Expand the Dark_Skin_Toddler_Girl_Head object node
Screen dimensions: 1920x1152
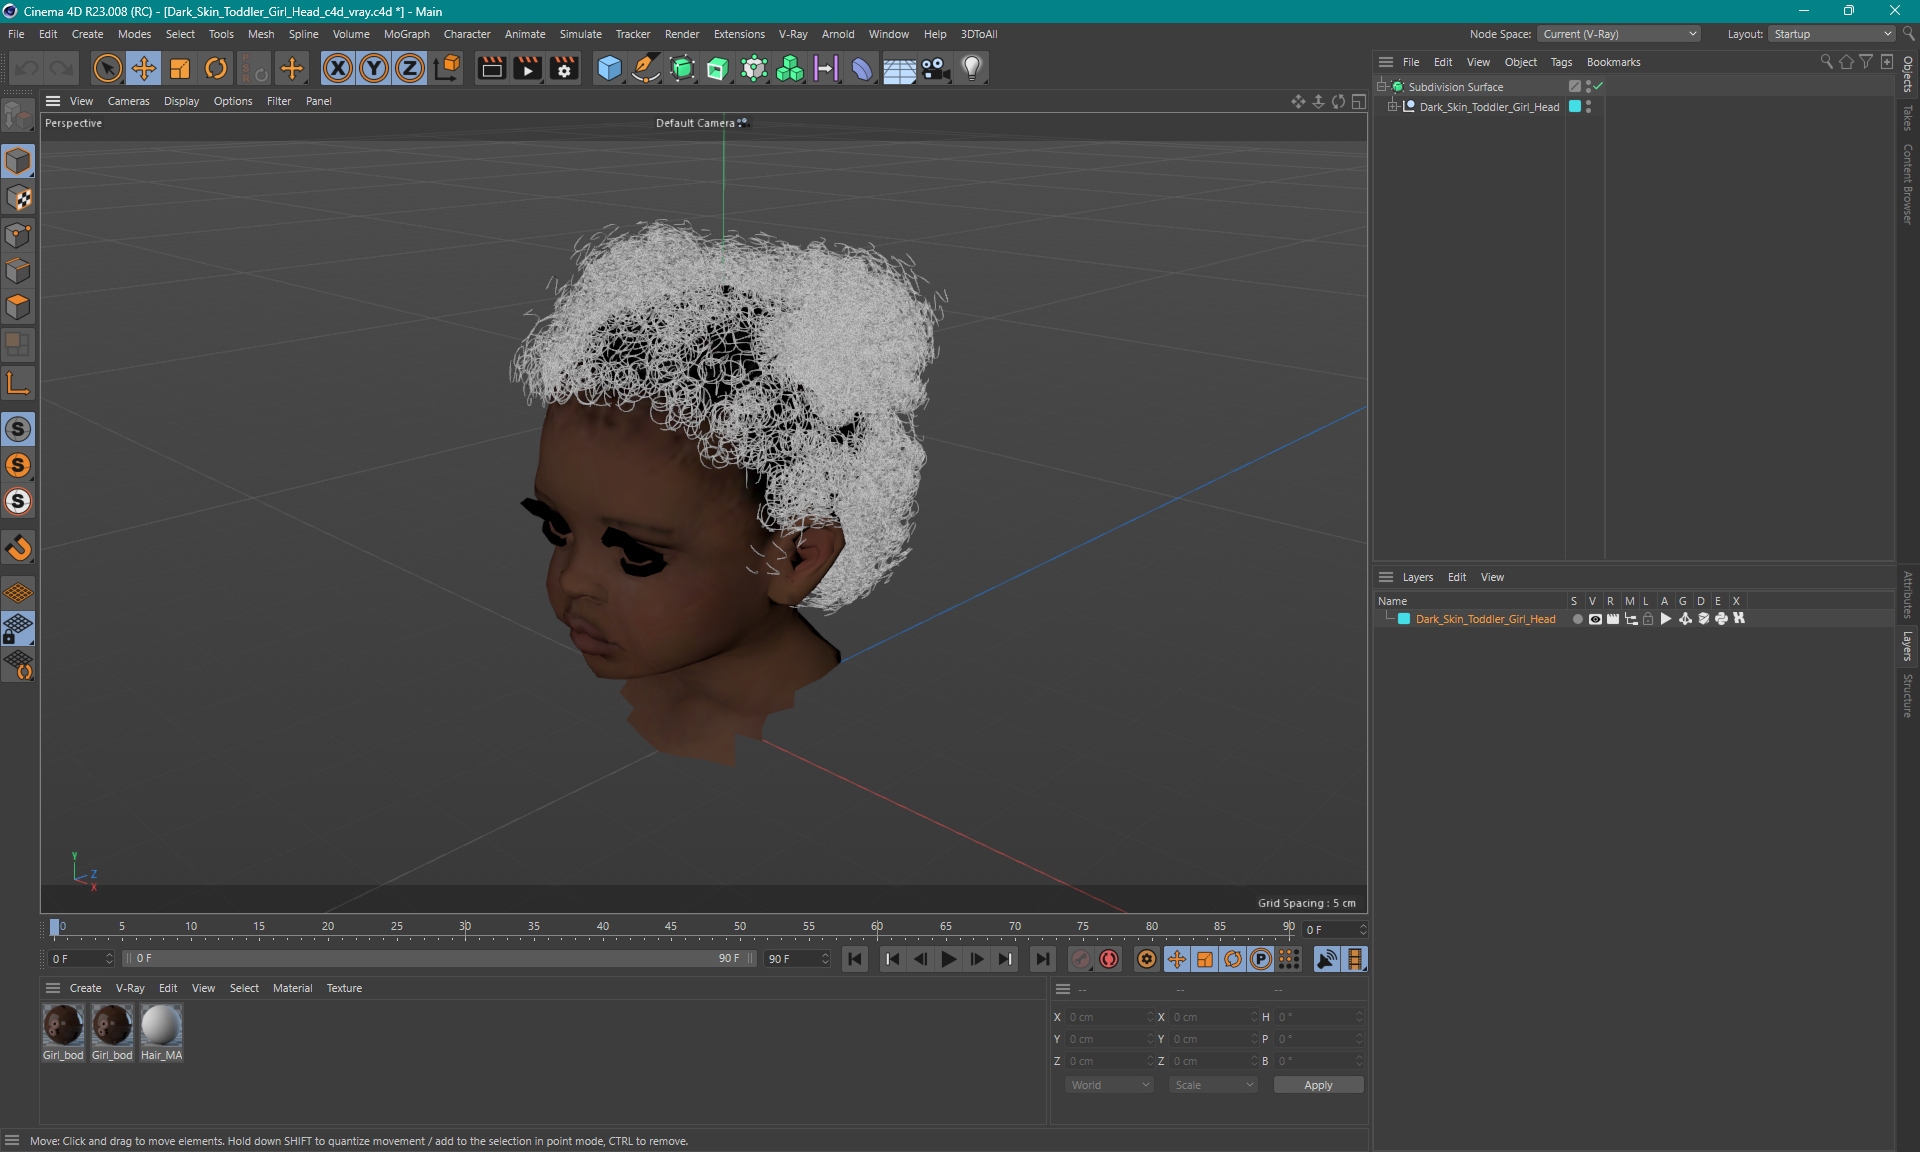click(1392, 107)
